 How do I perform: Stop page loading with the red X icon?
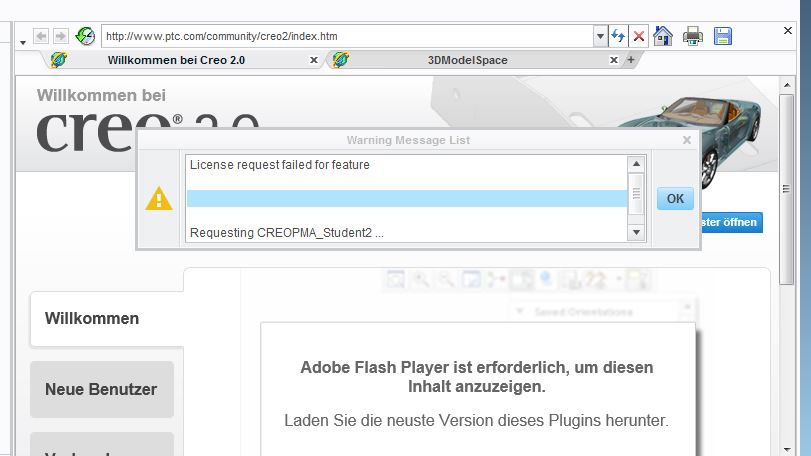point(639,36)
